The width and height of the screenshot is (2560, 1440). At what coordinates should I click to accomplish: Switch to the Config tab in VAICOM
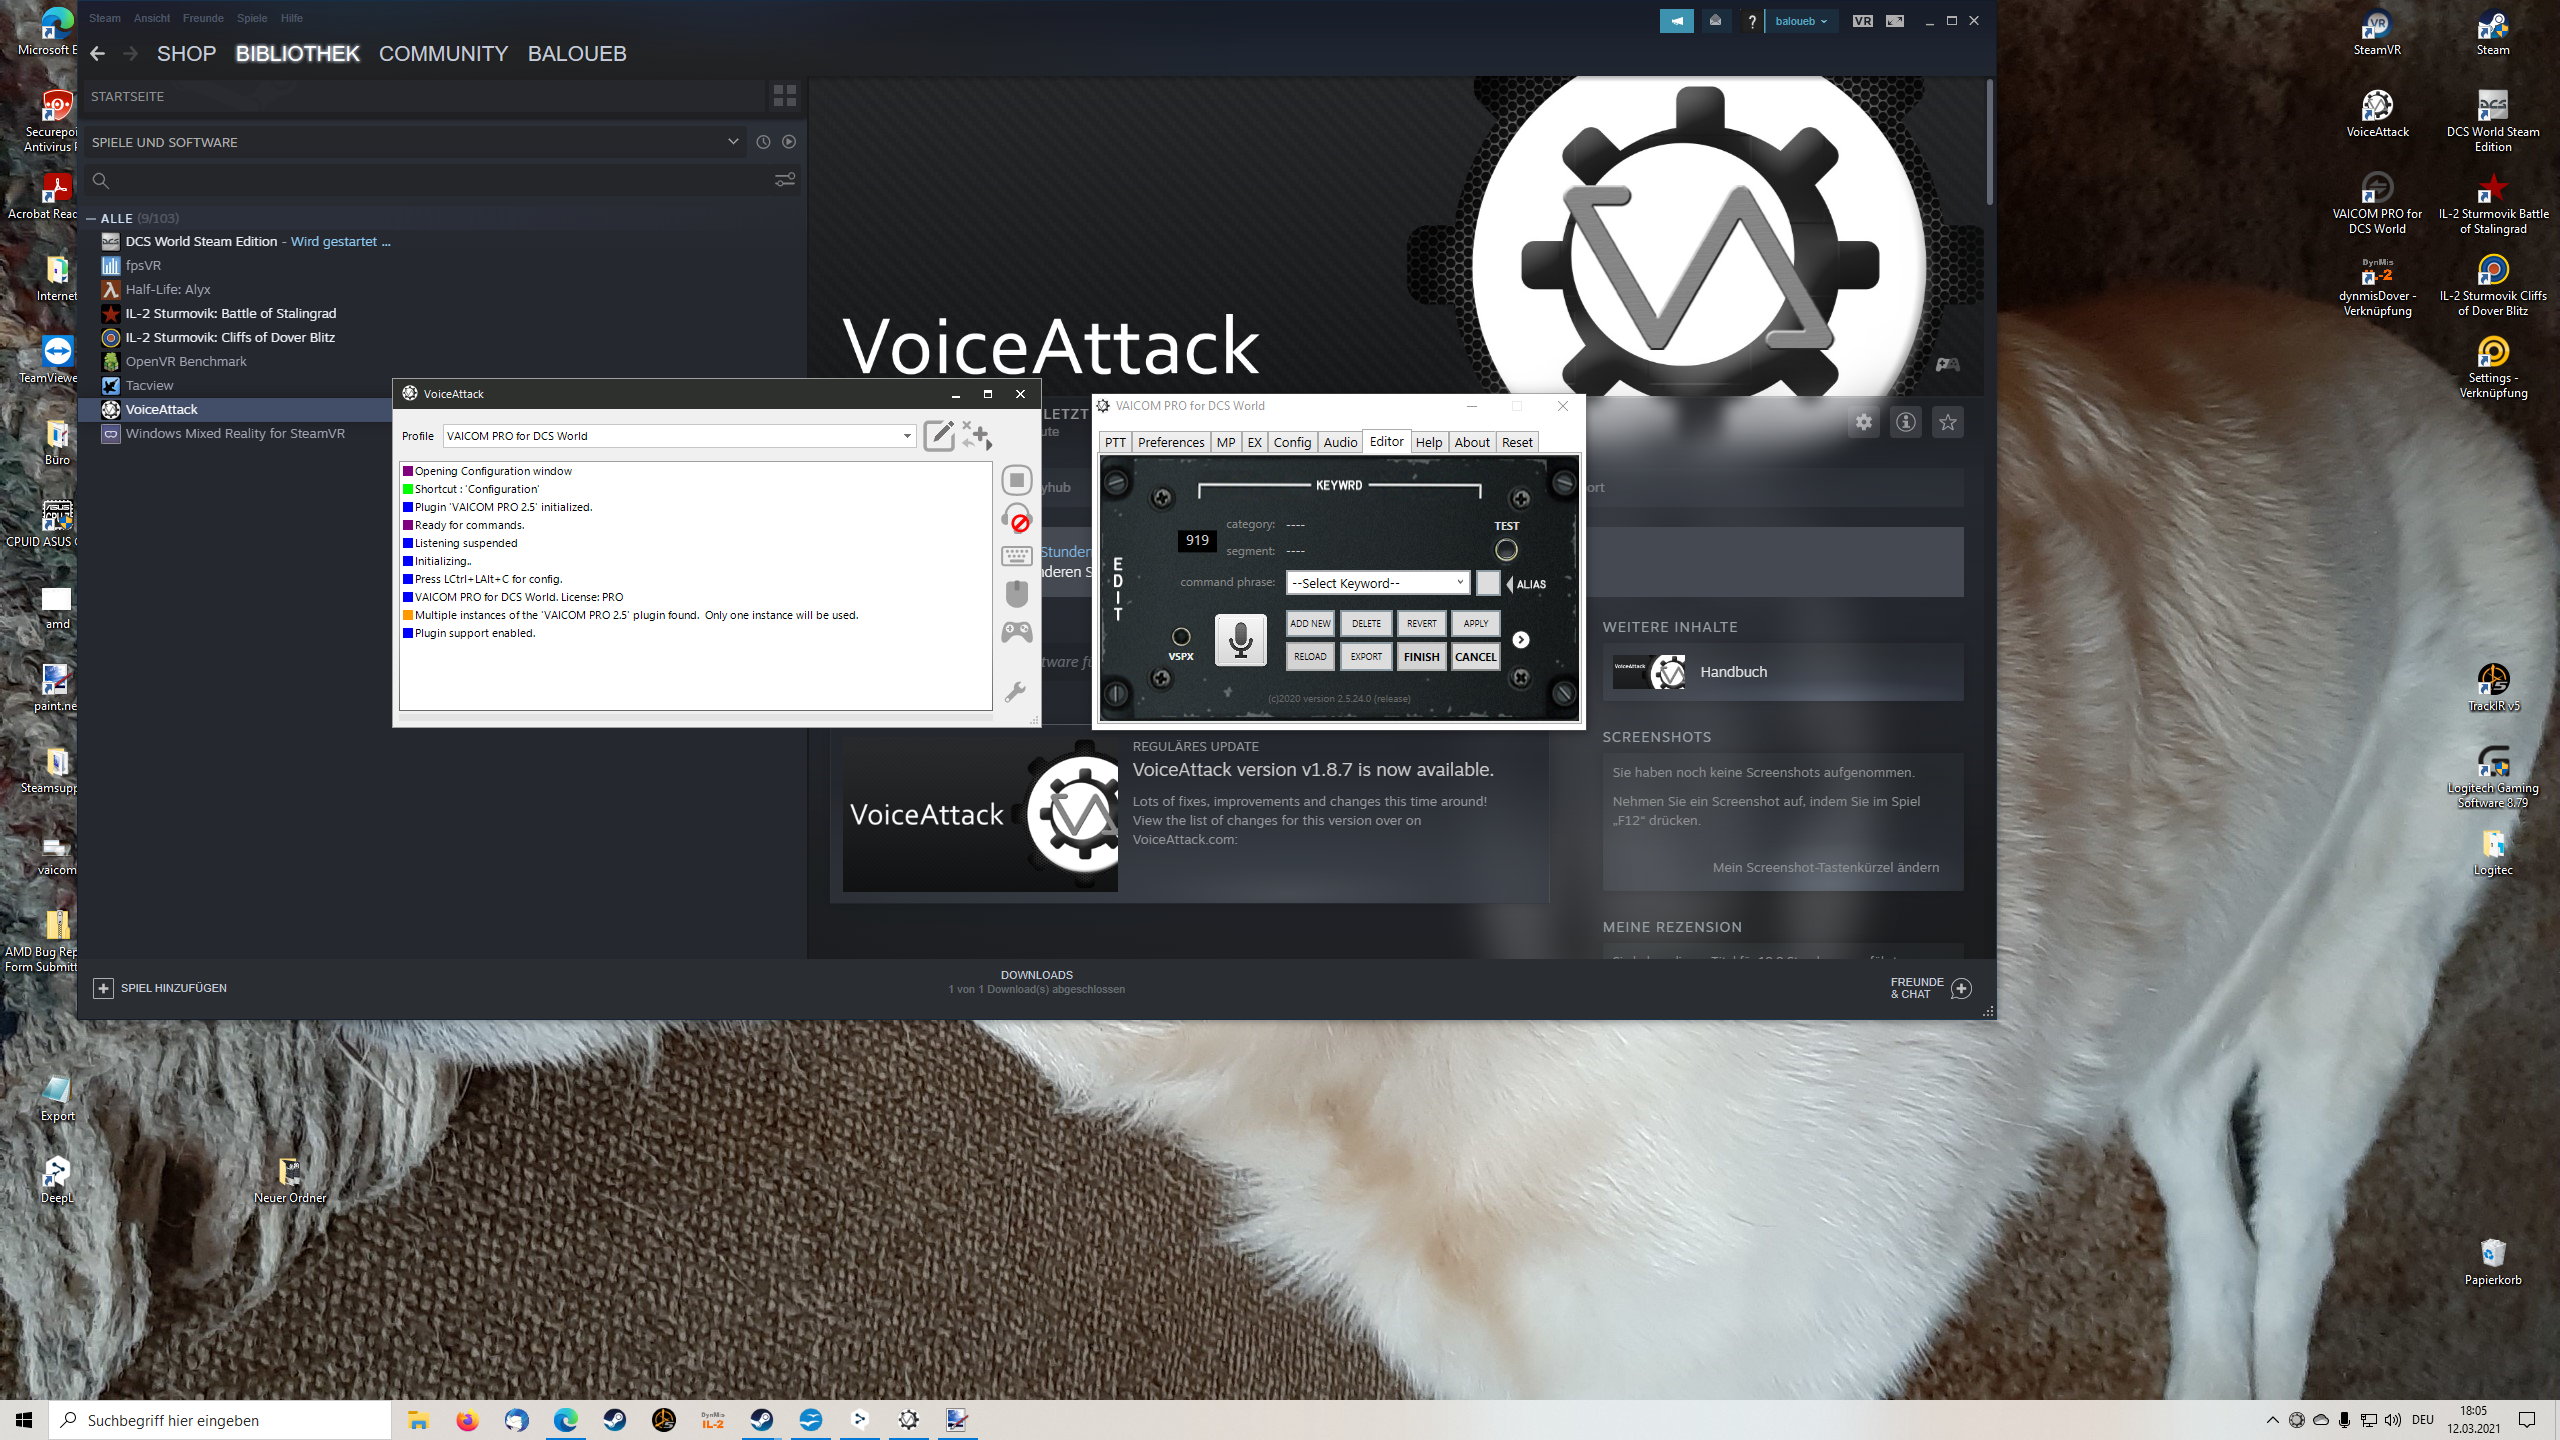tap(1292, 443)
